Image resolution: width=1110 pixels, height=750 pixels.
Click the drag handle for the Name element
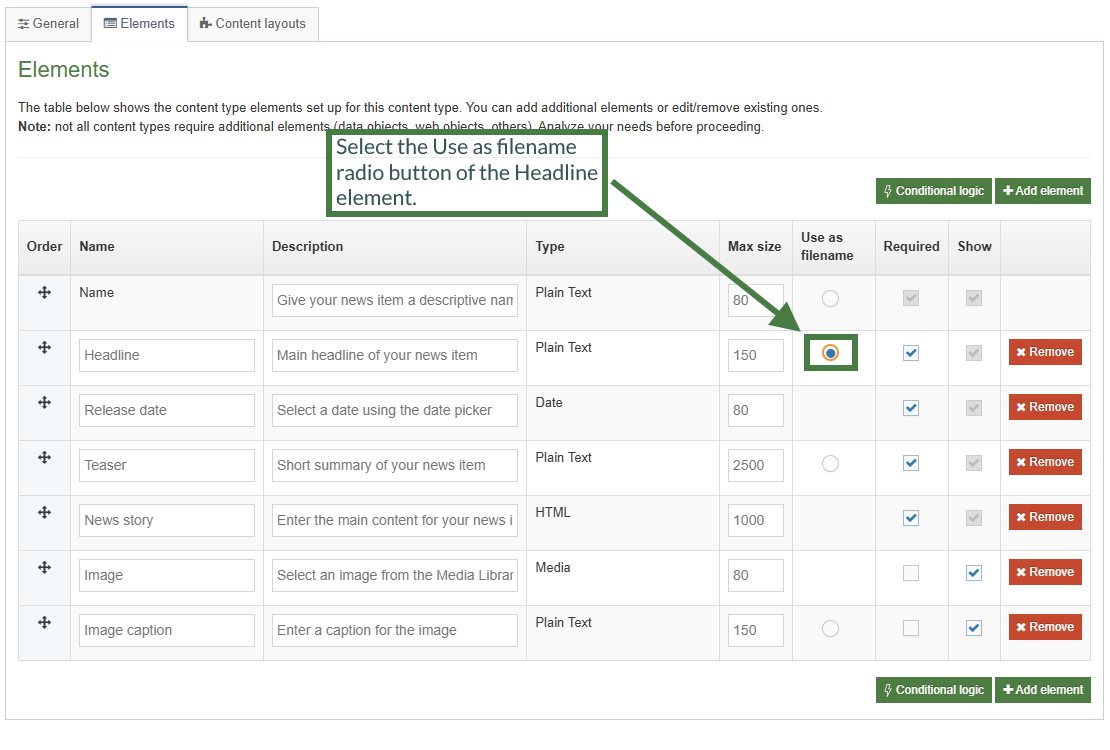point(42,292)
